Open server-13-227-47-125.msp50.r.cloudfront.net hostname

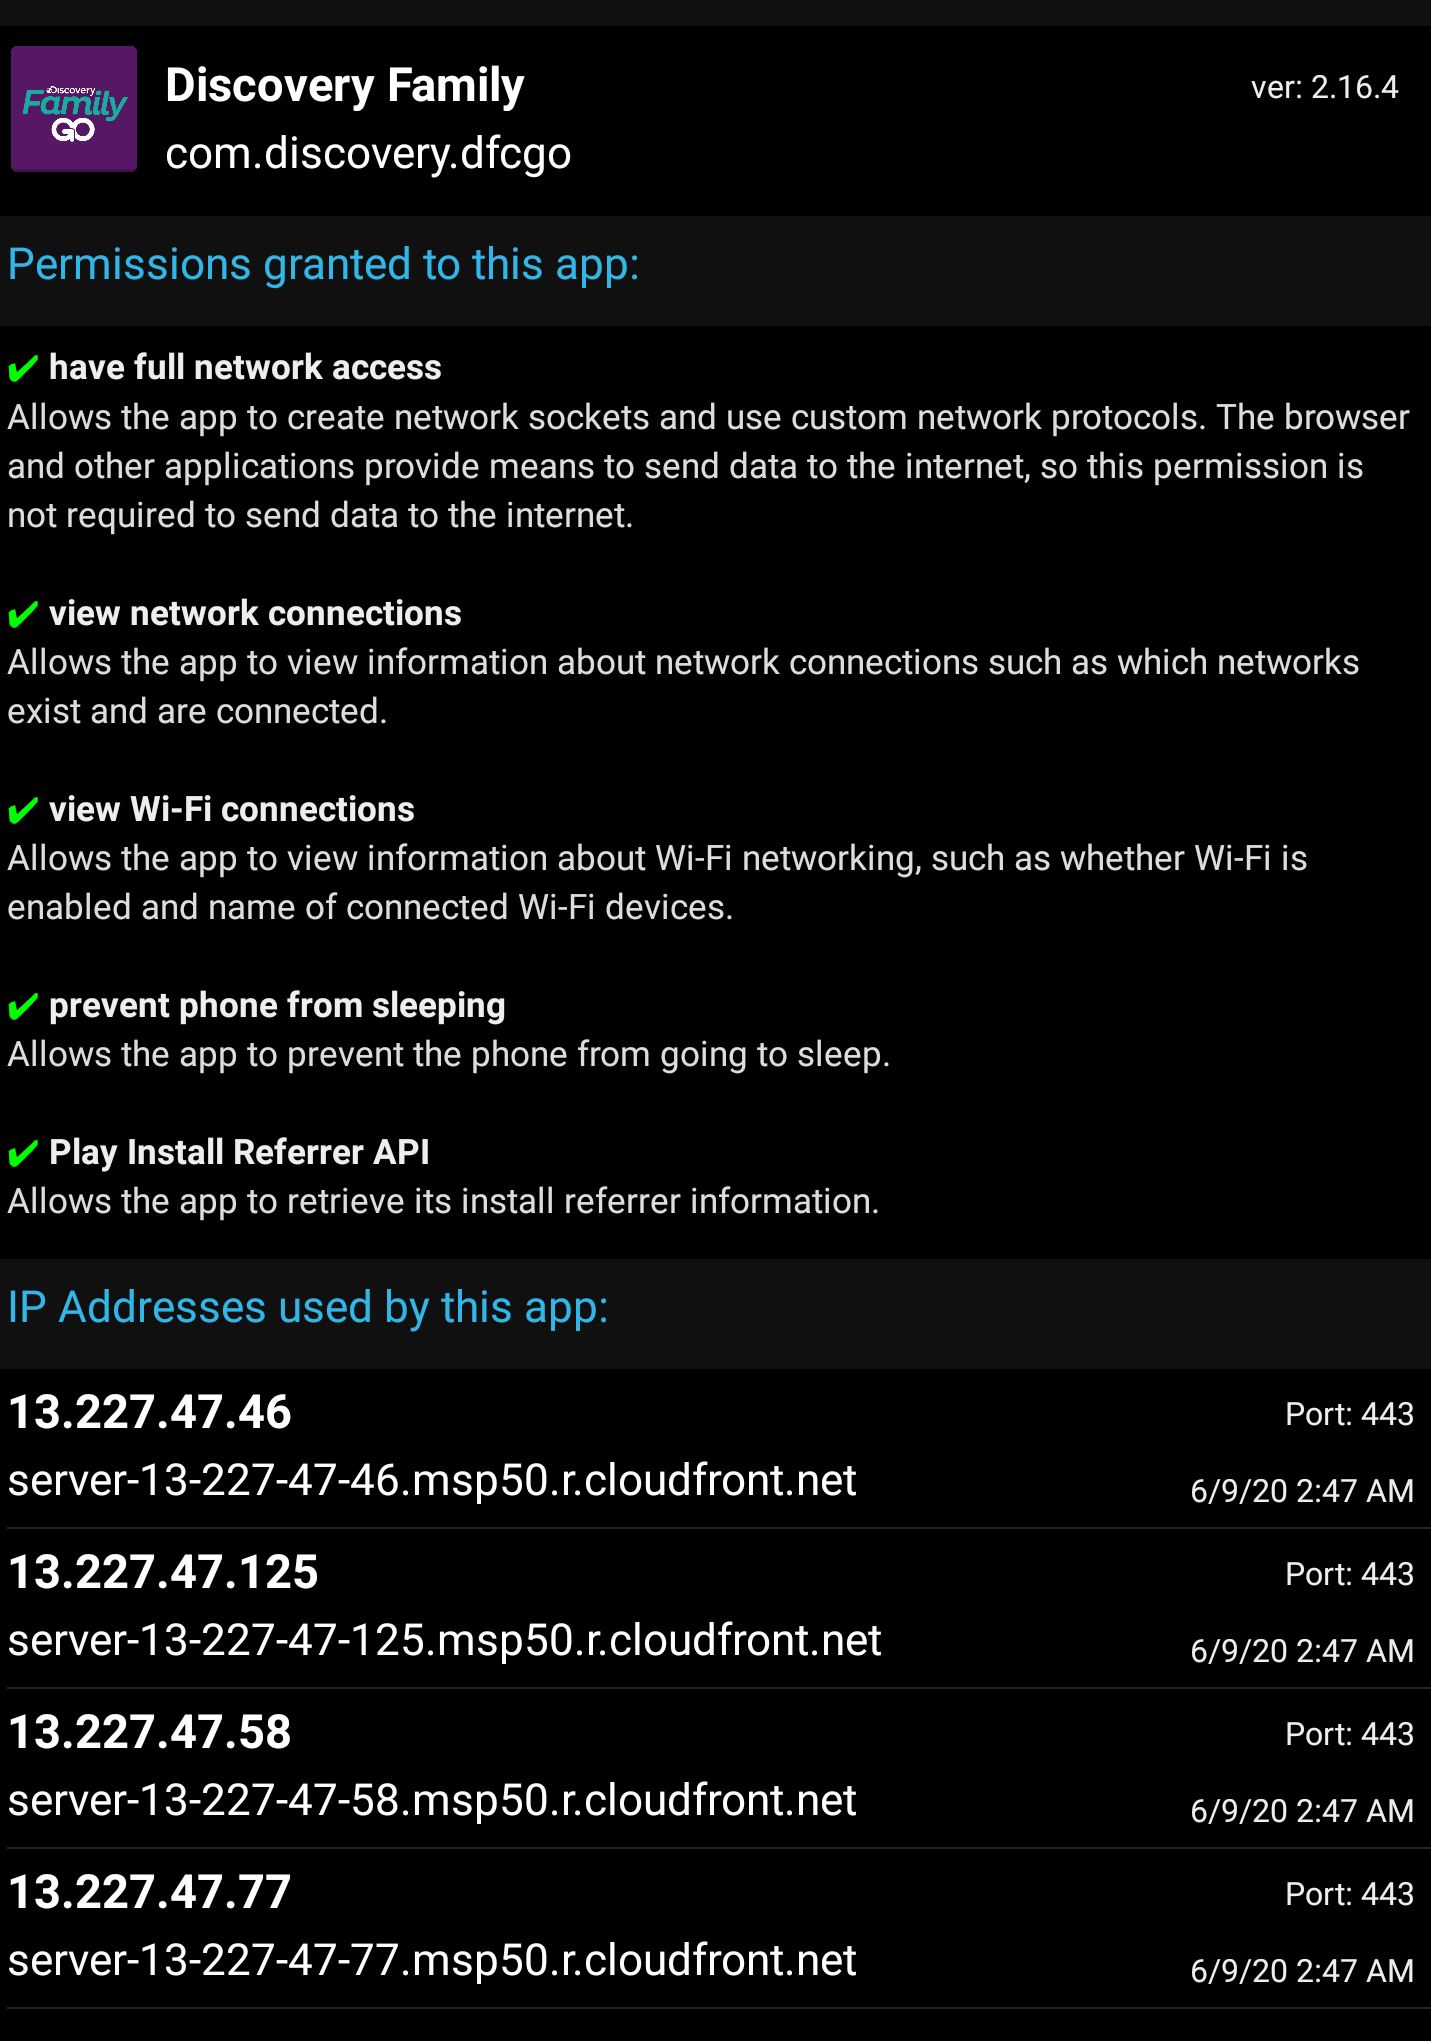click(x=444, y=1641)
